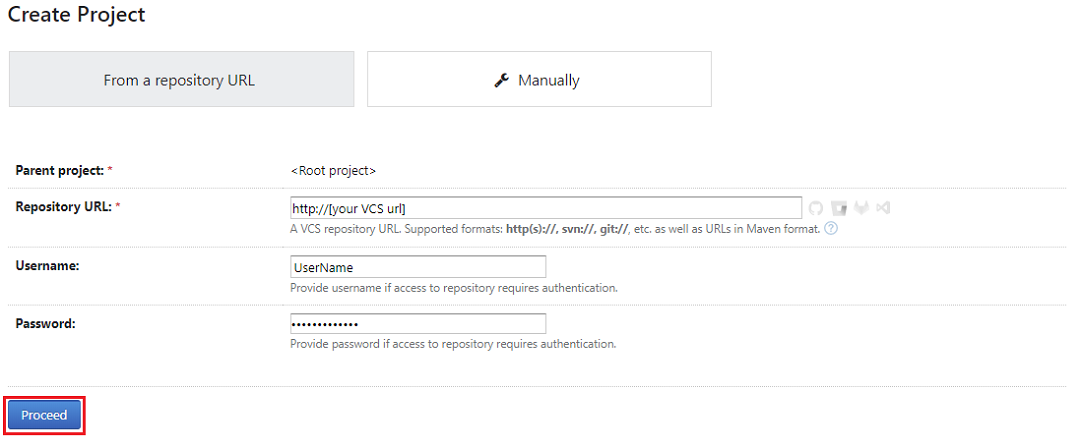Focus the Repository URL text field

click(x=546, y=207)
